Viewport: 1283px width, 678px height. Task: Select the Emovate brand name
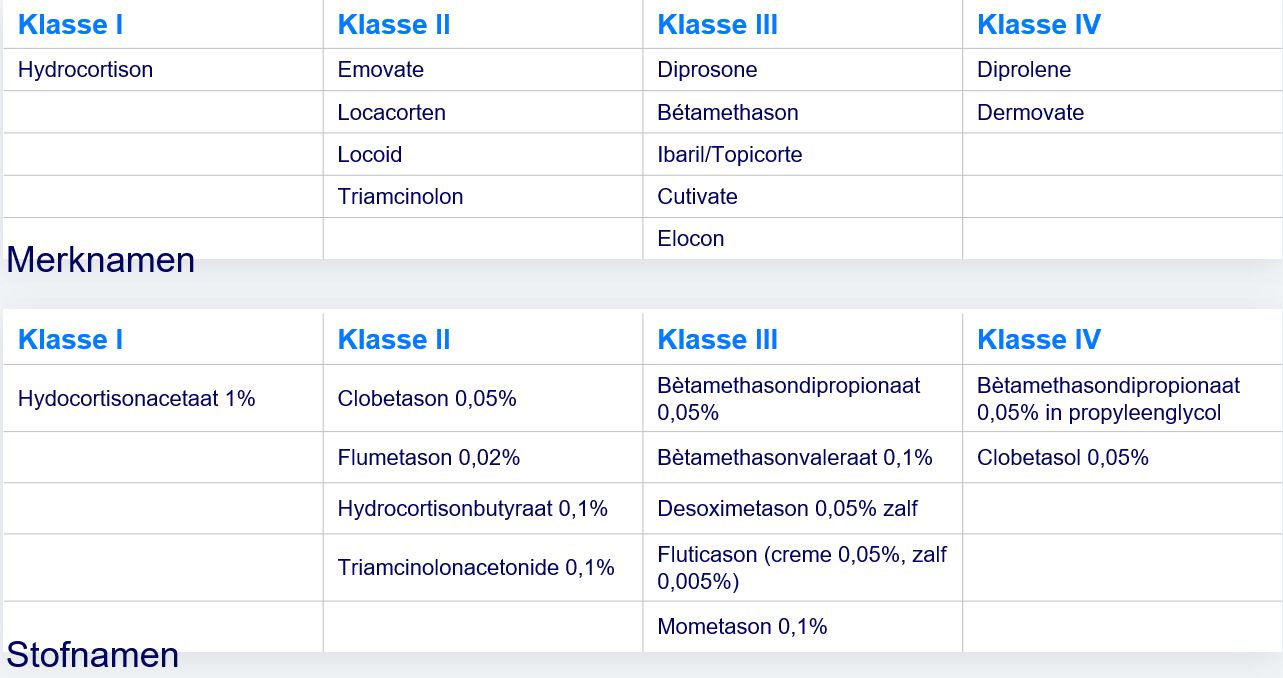coord(381,70)
